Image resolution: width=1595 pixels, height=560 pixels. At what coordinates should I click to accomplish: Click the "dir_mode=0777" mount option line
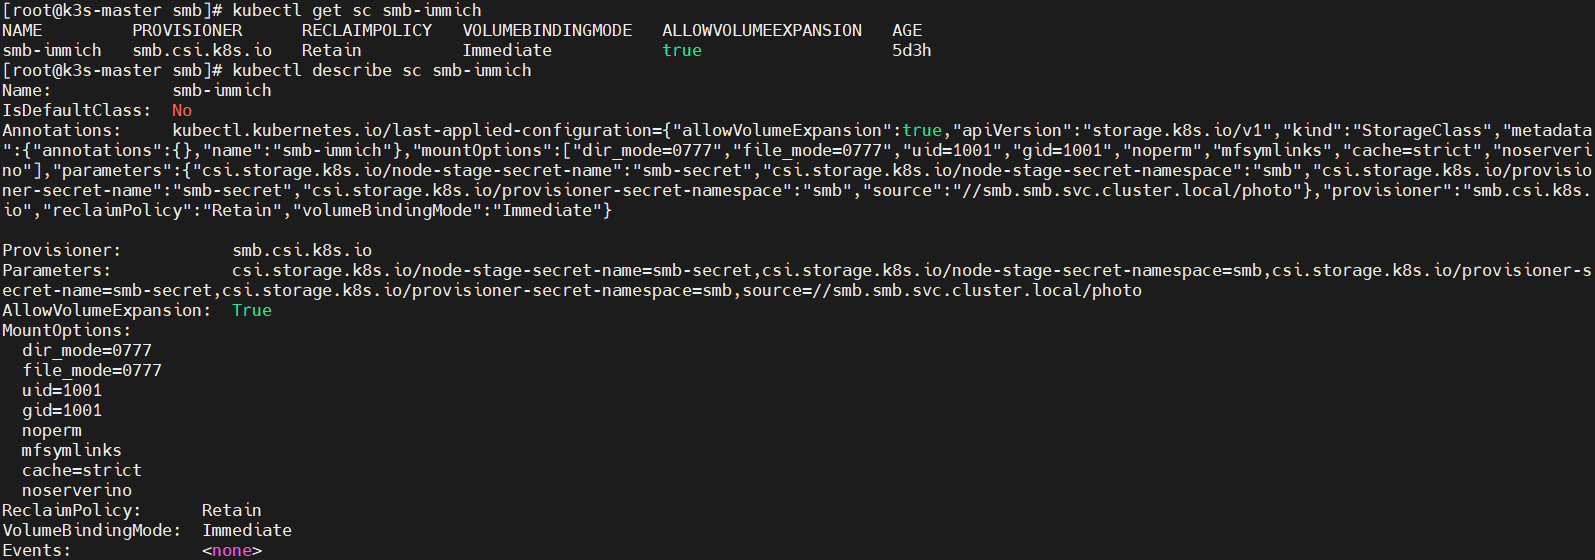pyautogui.click(x=87, y=350)
